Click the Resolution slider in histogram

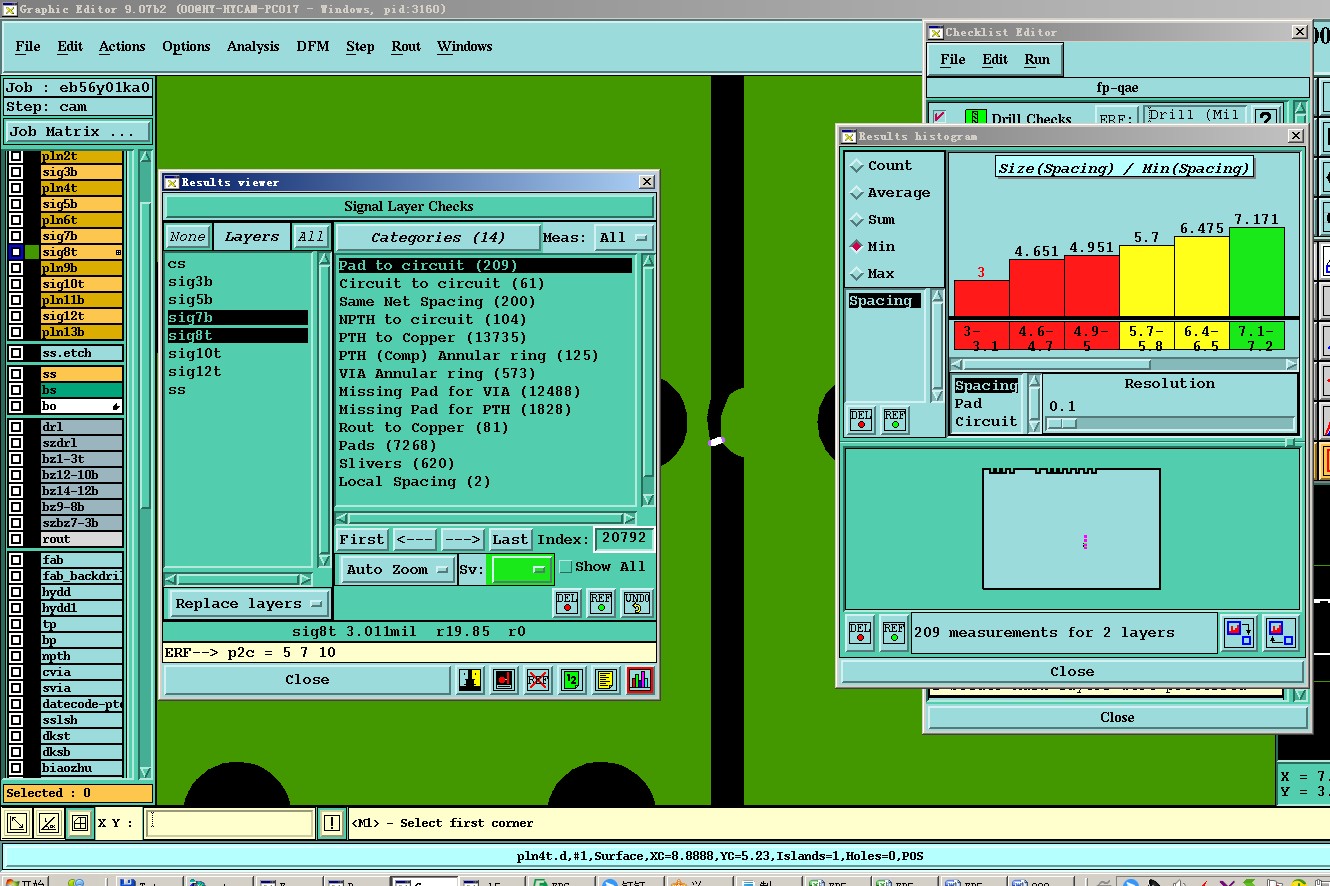[1170, 424]
